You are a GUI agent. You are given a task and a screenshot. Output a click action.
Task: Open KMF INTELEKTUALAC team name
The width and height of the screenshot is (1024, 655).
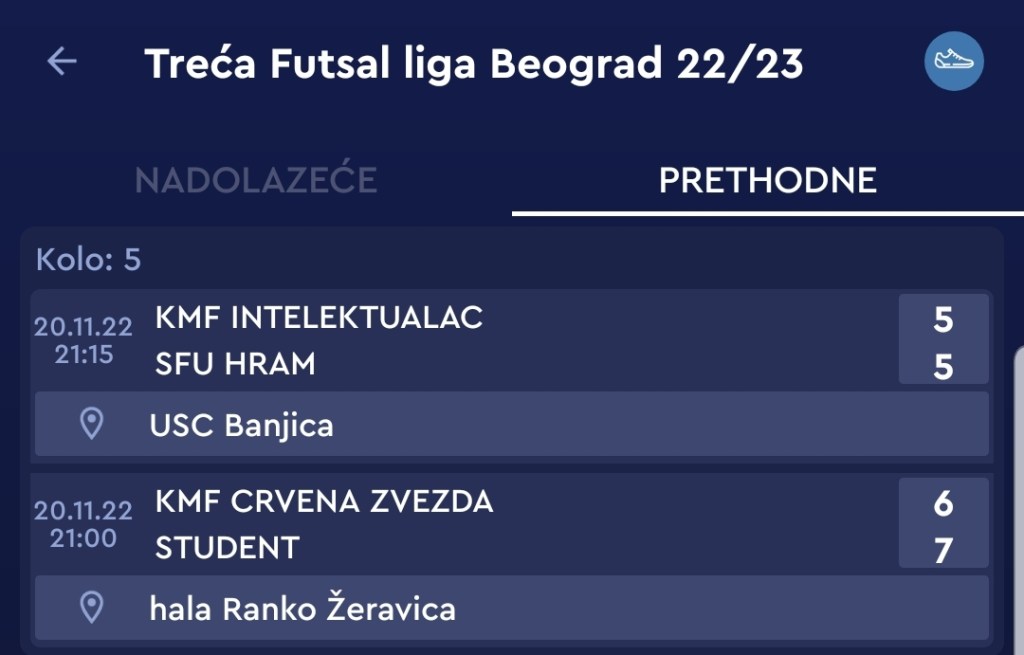[319, 318]
